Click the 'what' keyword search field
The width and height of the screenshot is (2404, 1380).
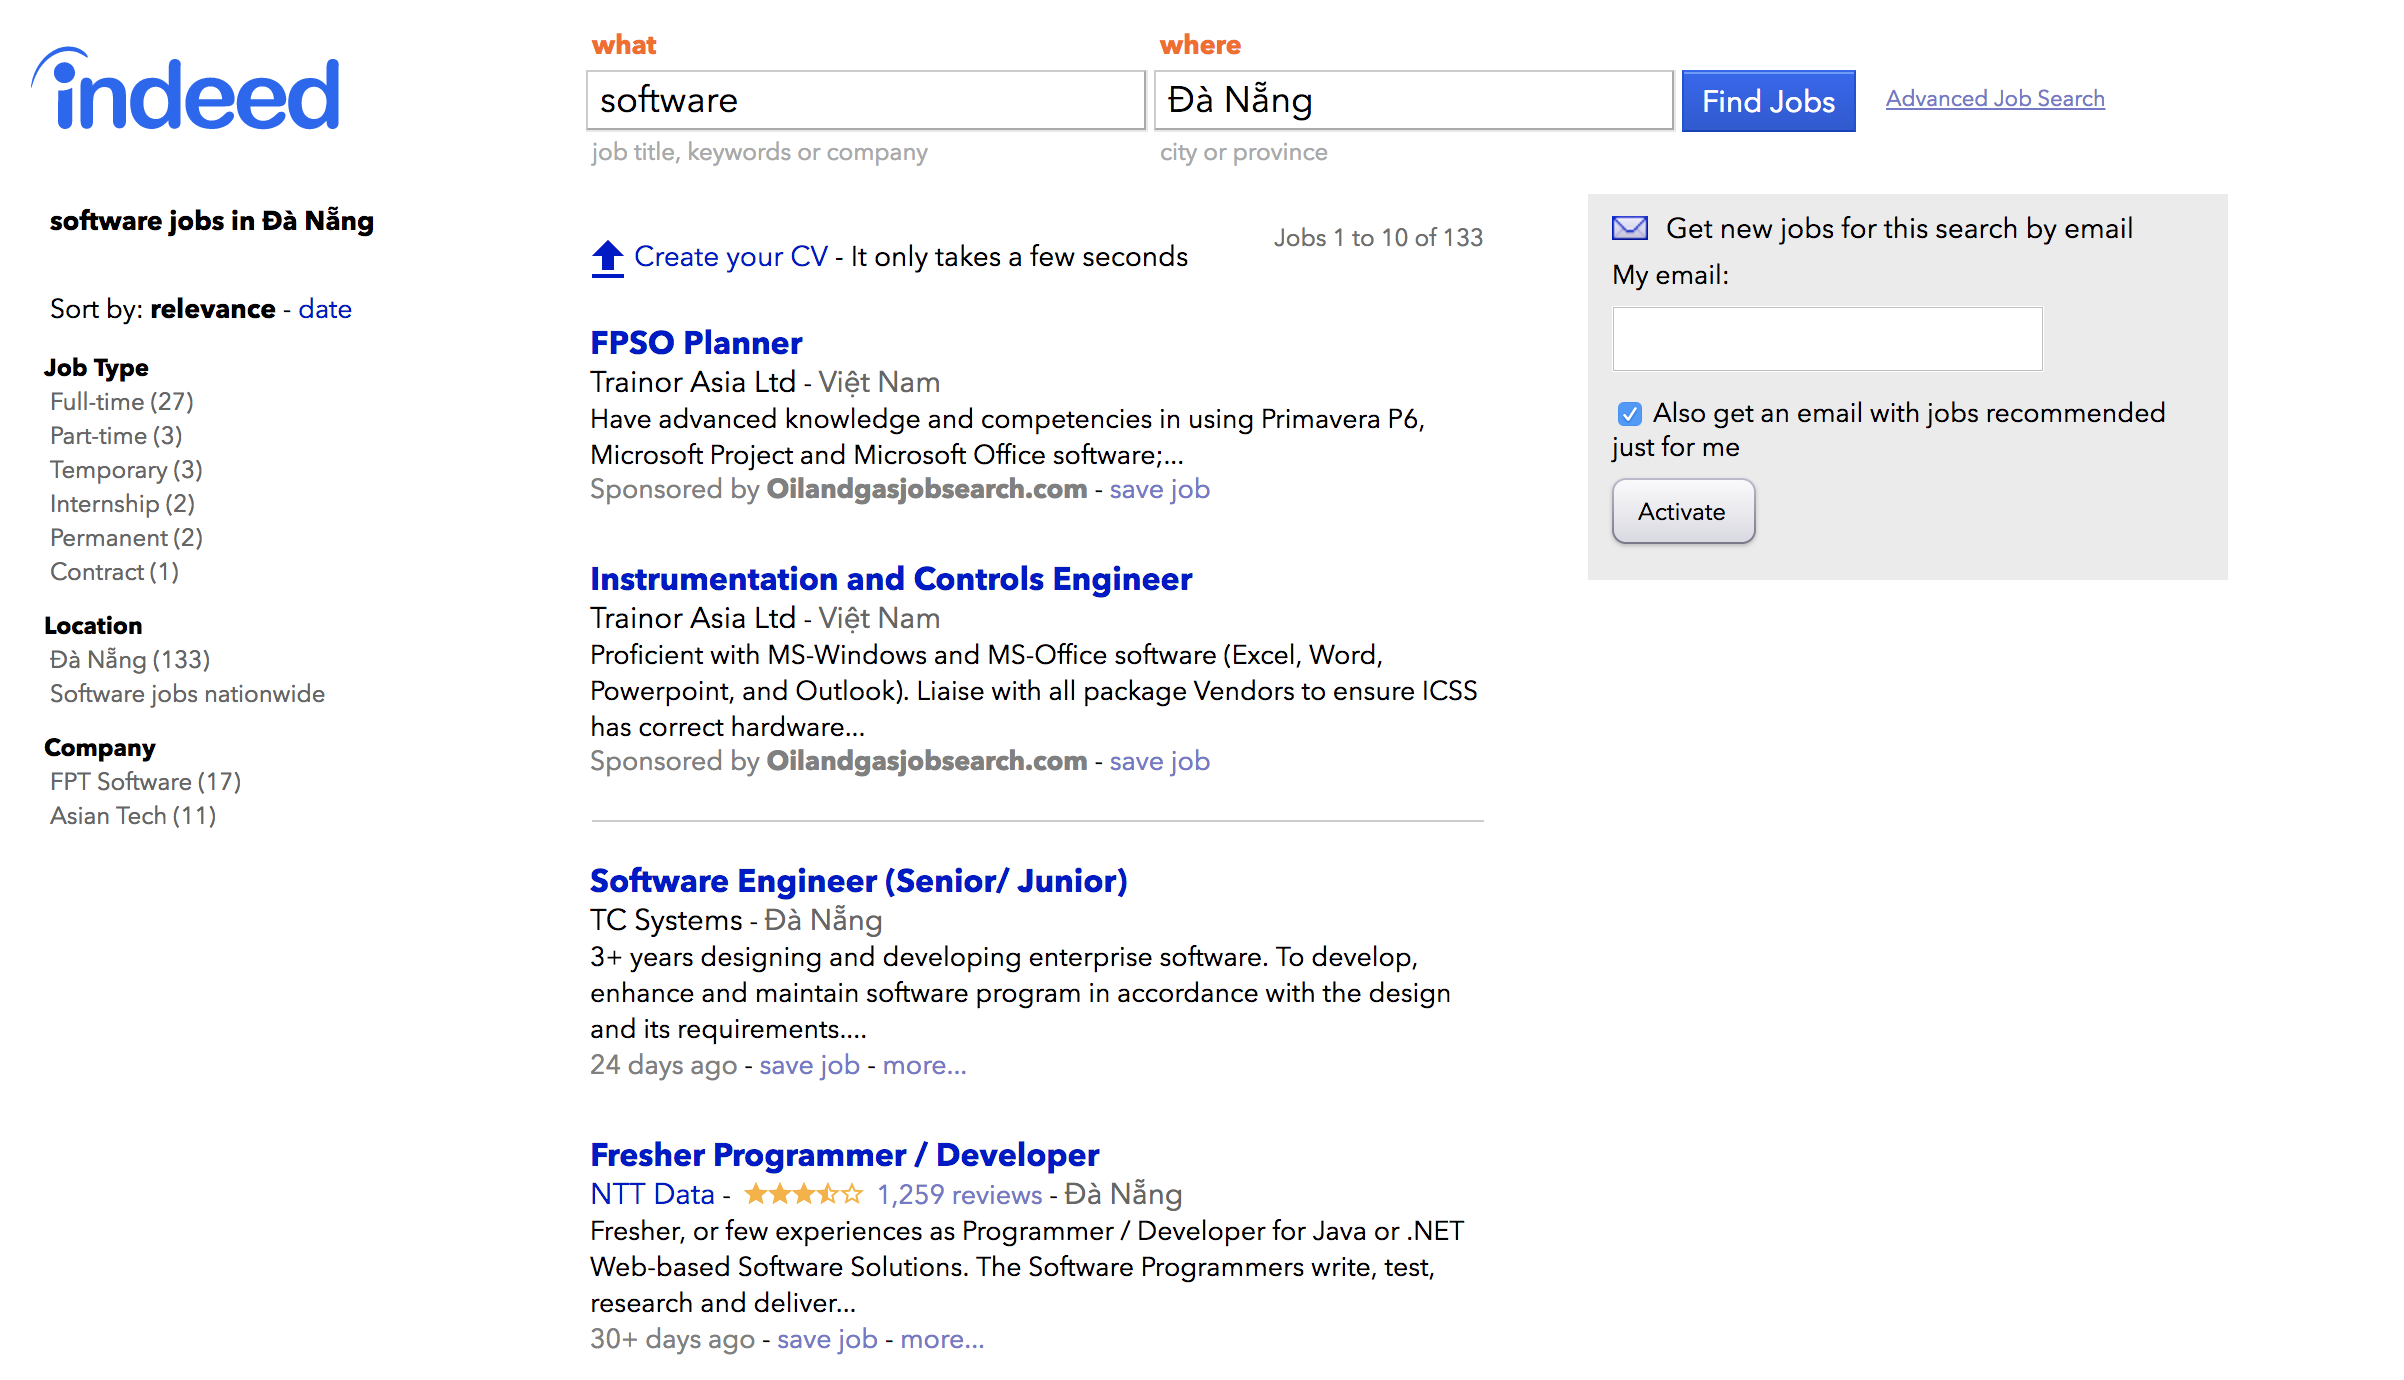pos(865,100)
